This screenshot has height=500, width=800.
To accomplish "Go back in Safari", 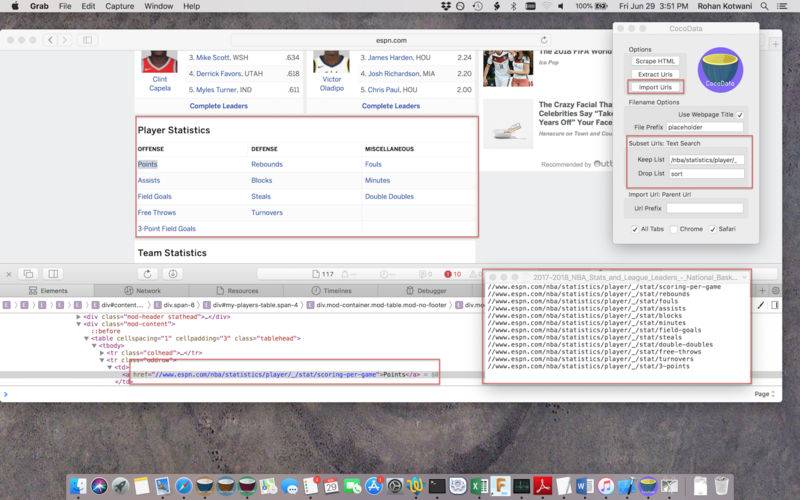I will (x=50, y=40).
